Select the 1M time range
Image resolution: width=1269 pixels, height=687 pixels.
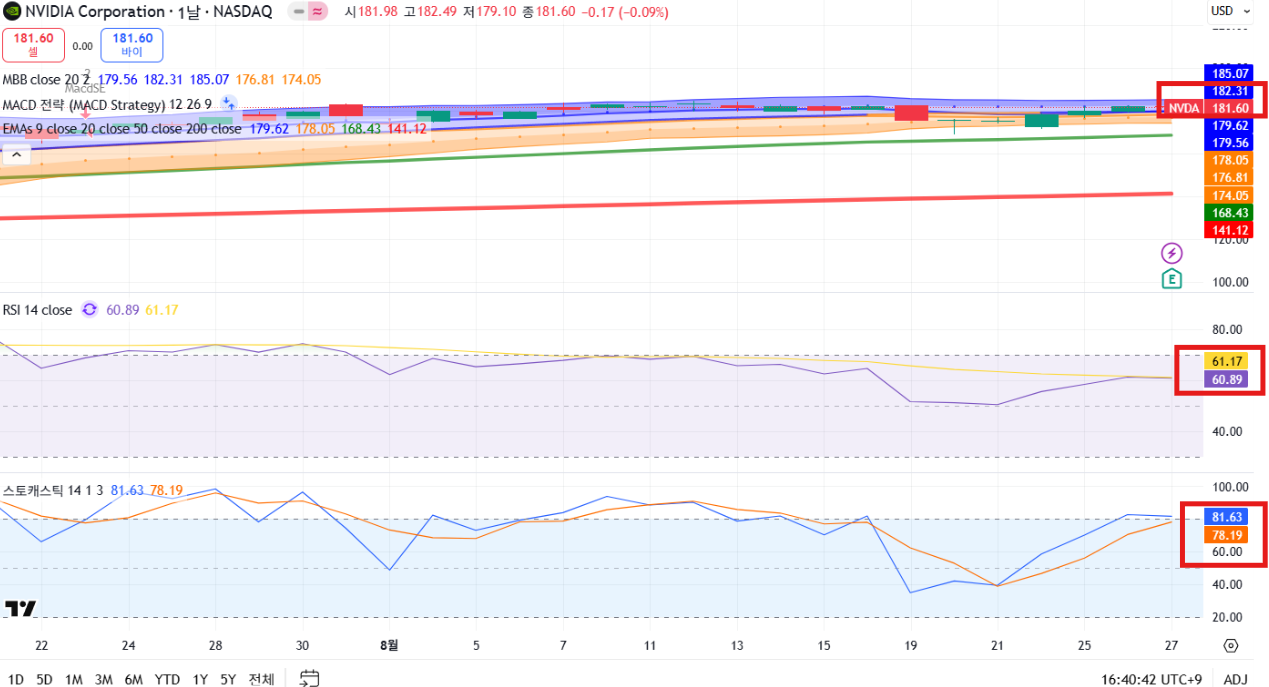(74, 679)
